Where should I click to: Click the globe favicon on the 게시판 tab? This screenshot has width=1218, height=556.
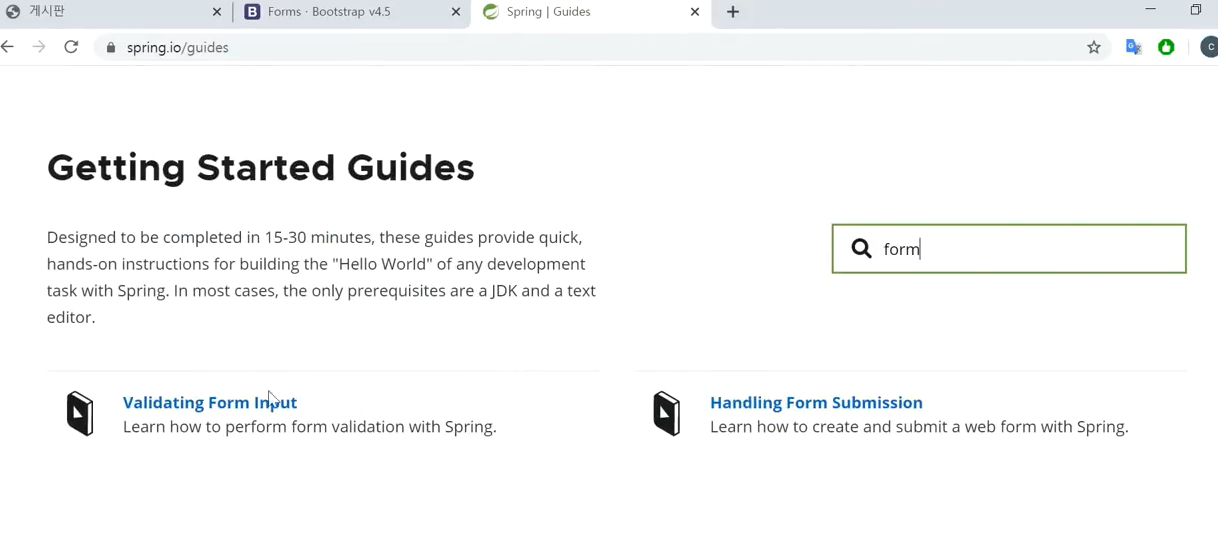click(13, 12)
